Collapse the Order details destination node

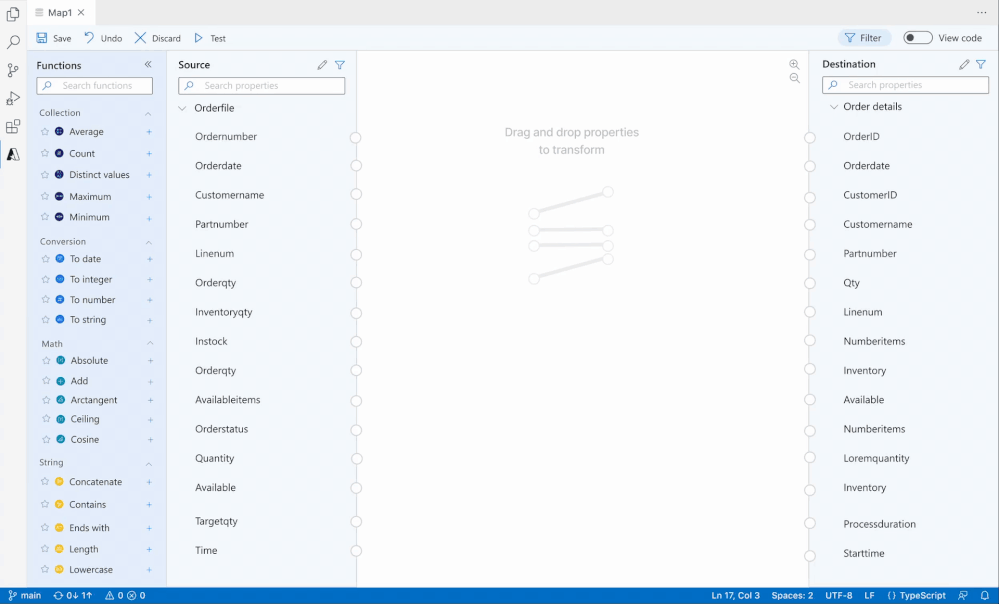pyautogui.click(x=833, y=107)
